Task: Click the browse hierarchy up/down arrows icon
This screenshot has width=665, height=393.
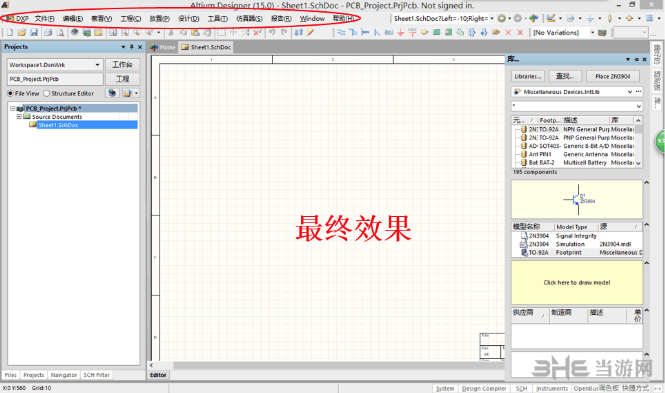Action: coord(299,33)
